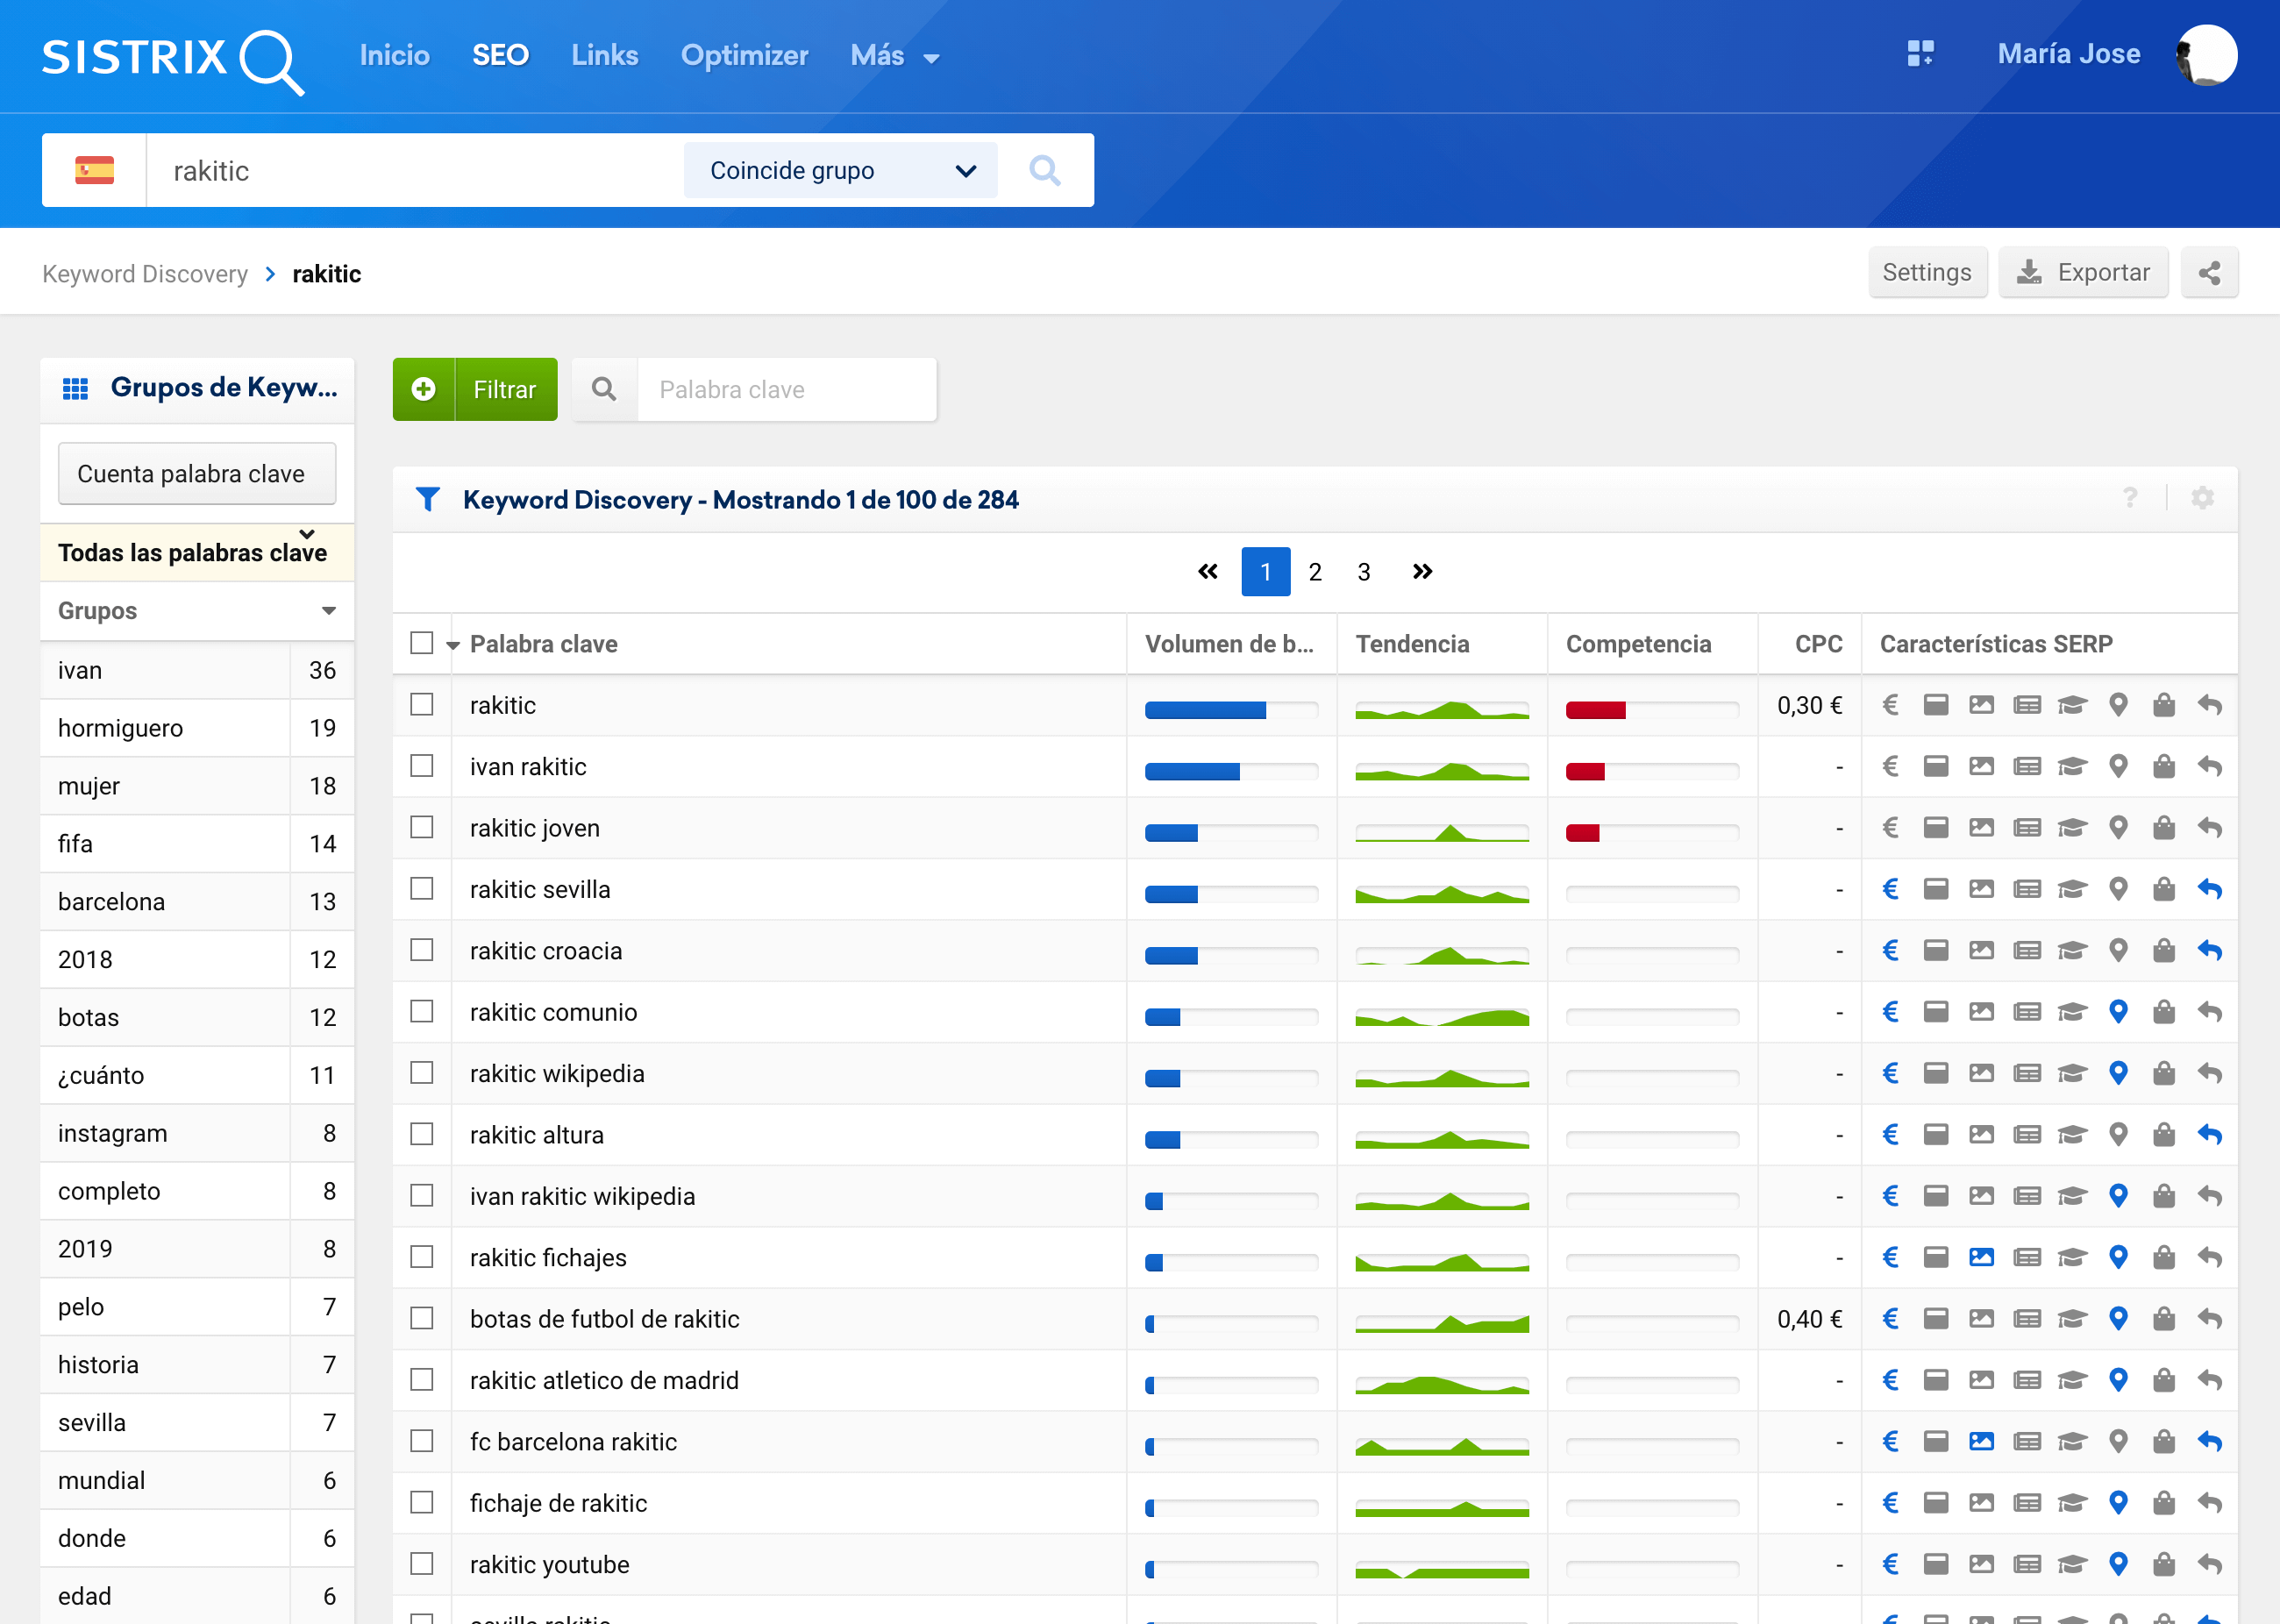This screenshot has height=1624, width=2280.
Task: Click the share icon button
Action: click(2209, 273)
